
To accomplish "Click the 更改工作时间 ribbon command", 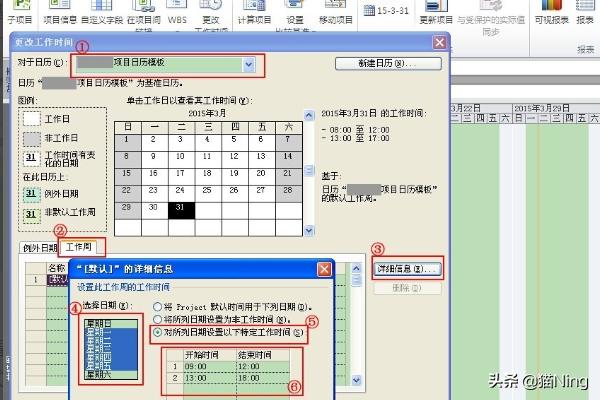I will pyautogui.click(x=211, y=18).
